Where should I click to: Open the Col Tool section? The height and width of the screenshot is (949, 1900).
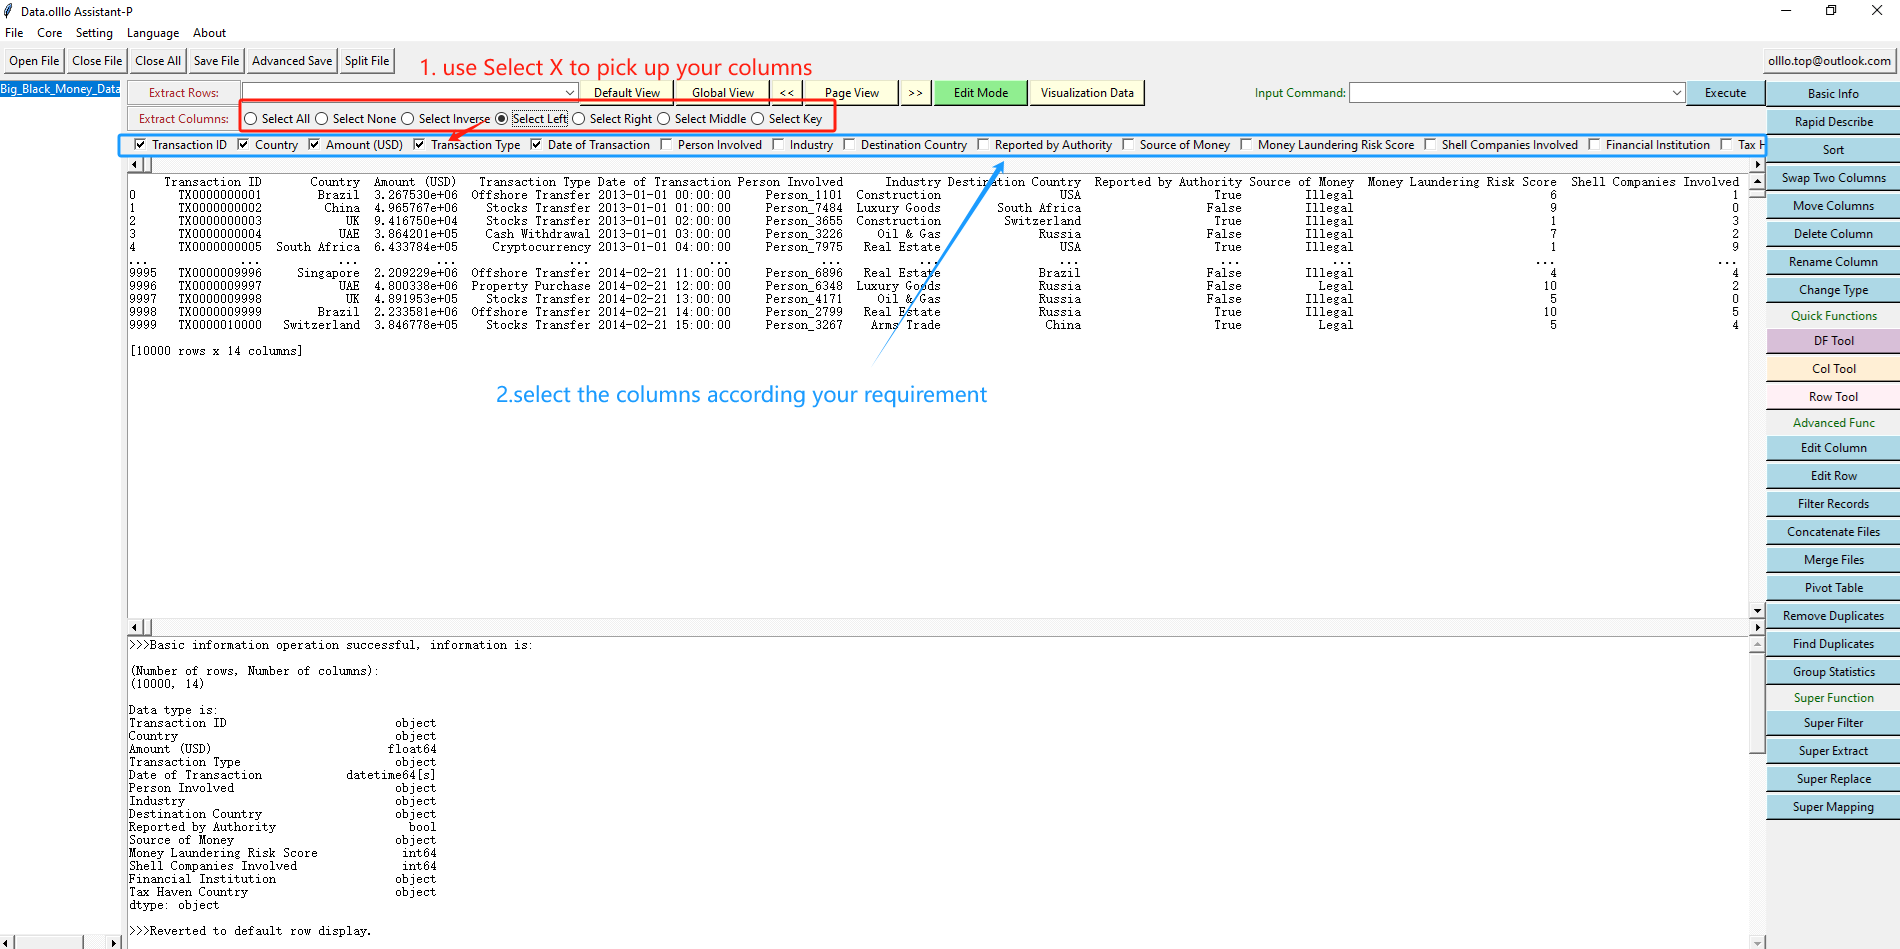(x=1833, y=369)
